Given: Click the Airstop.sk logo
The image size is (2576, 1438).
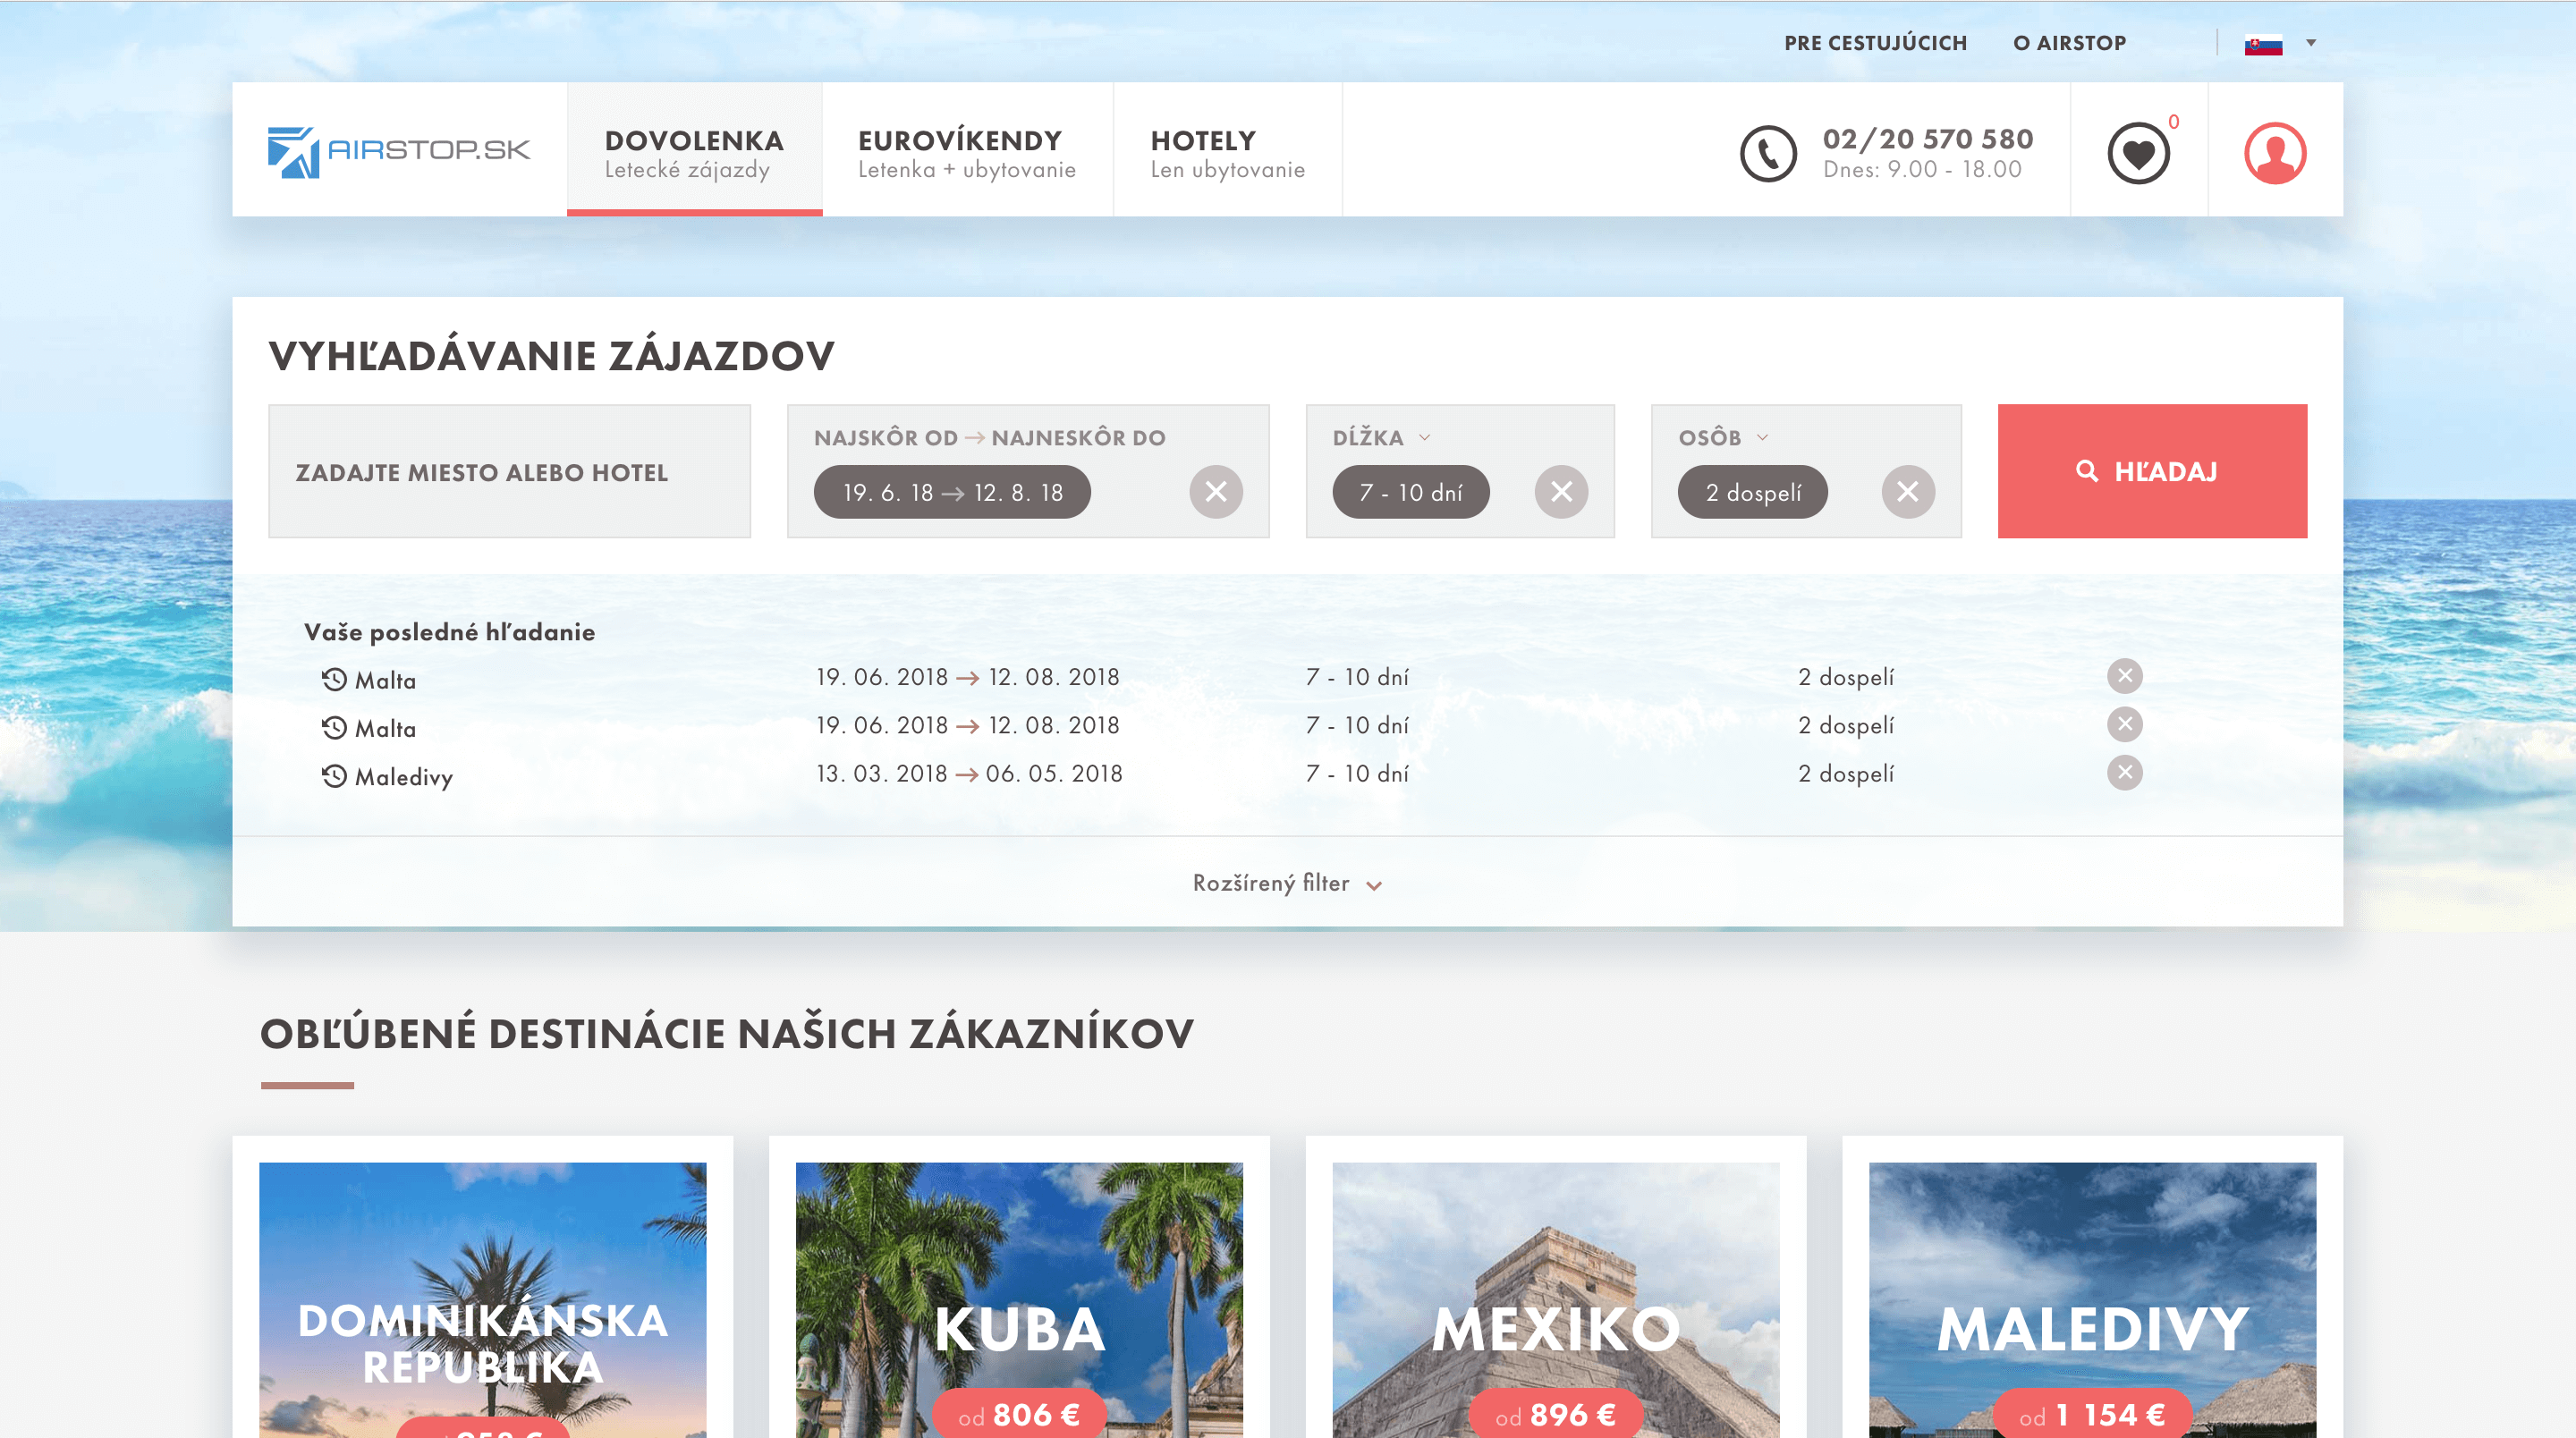Looking at the screenshot, I should click(398, 151).
